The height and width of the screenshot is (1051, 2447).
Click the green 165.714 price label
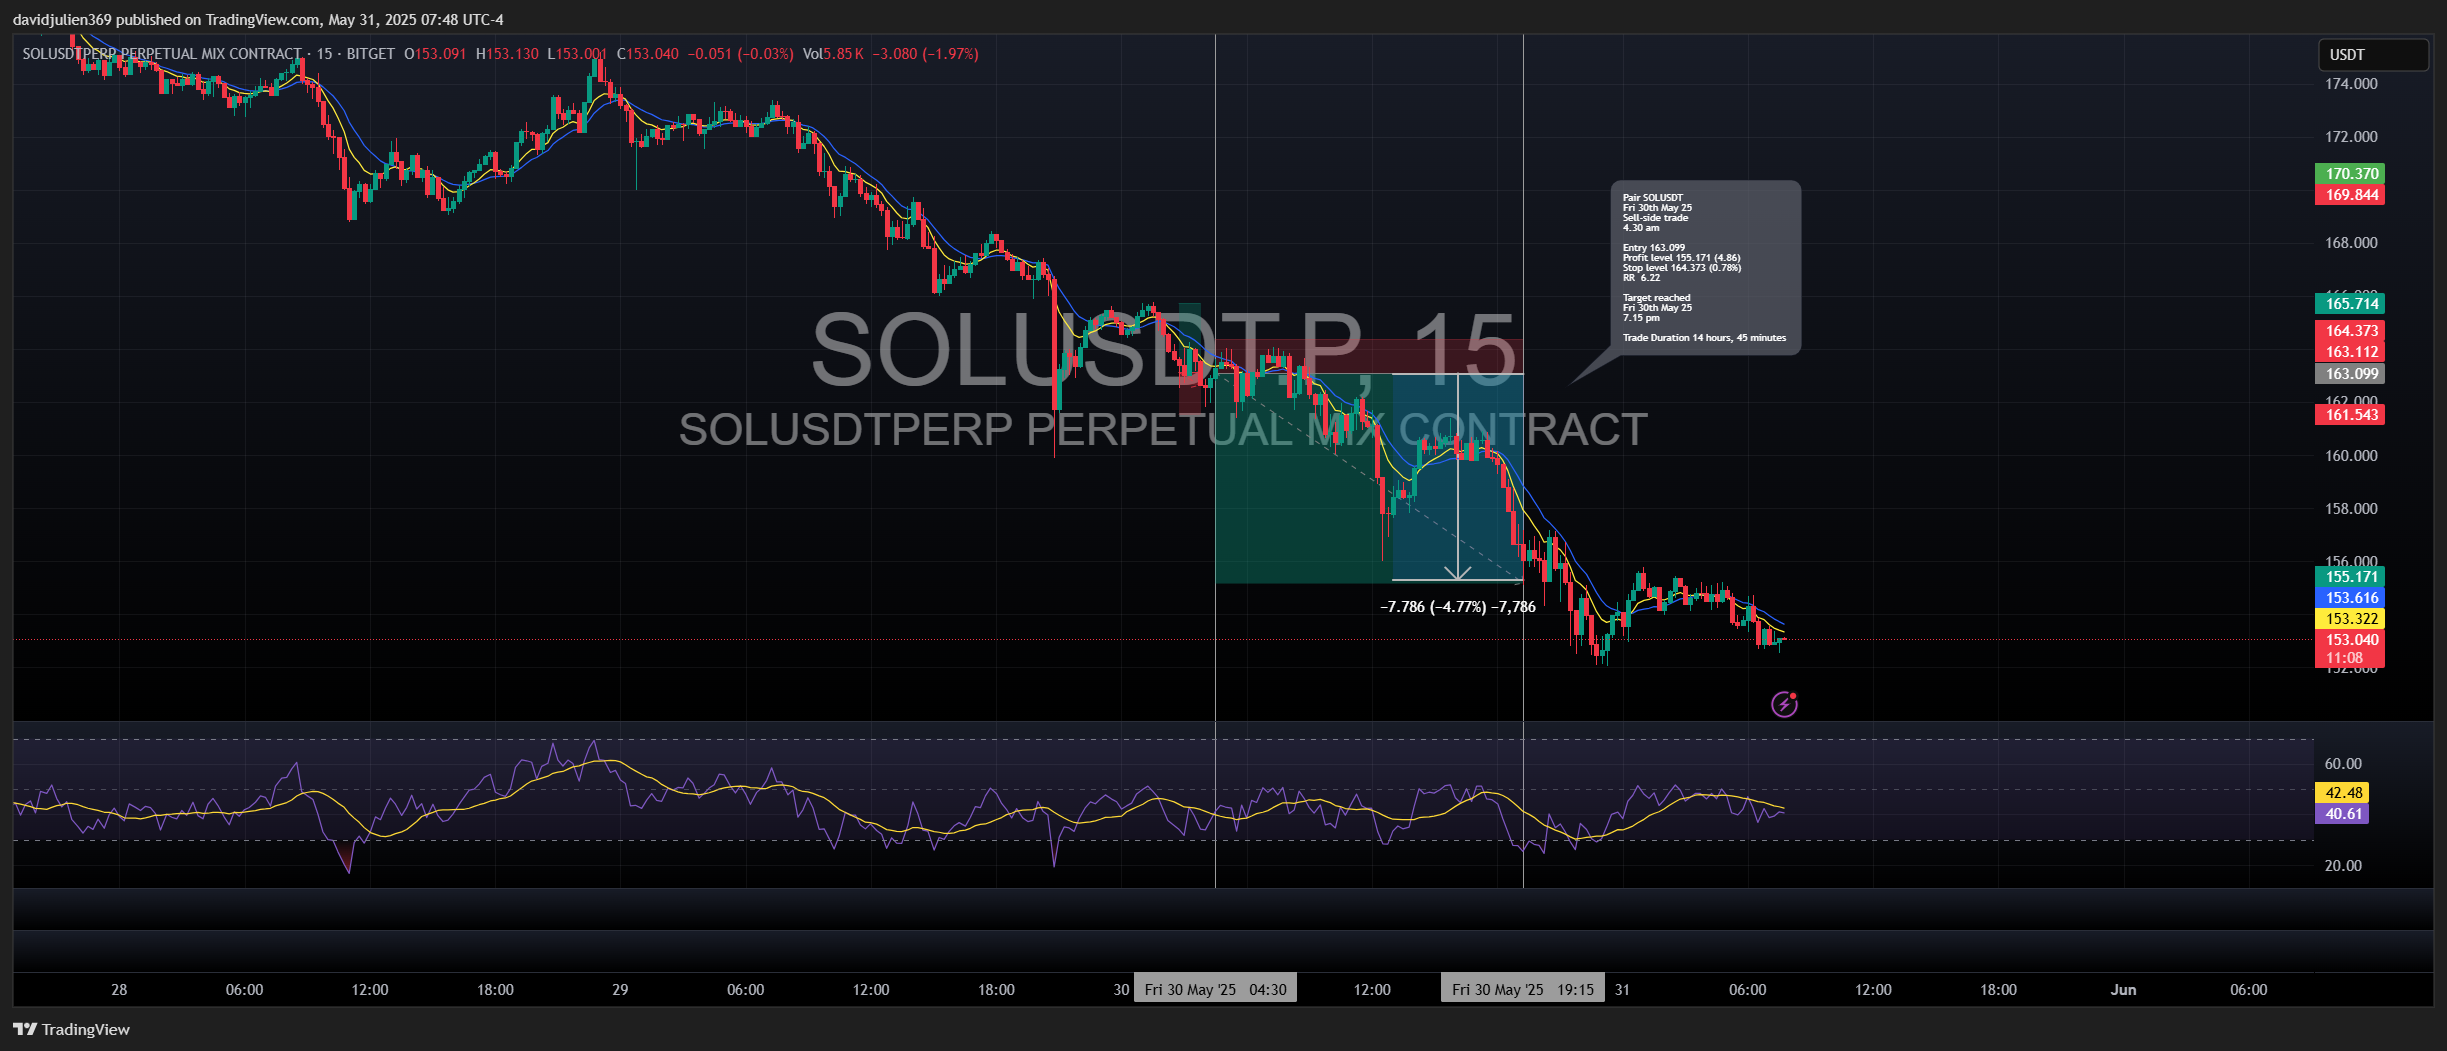2350,304
